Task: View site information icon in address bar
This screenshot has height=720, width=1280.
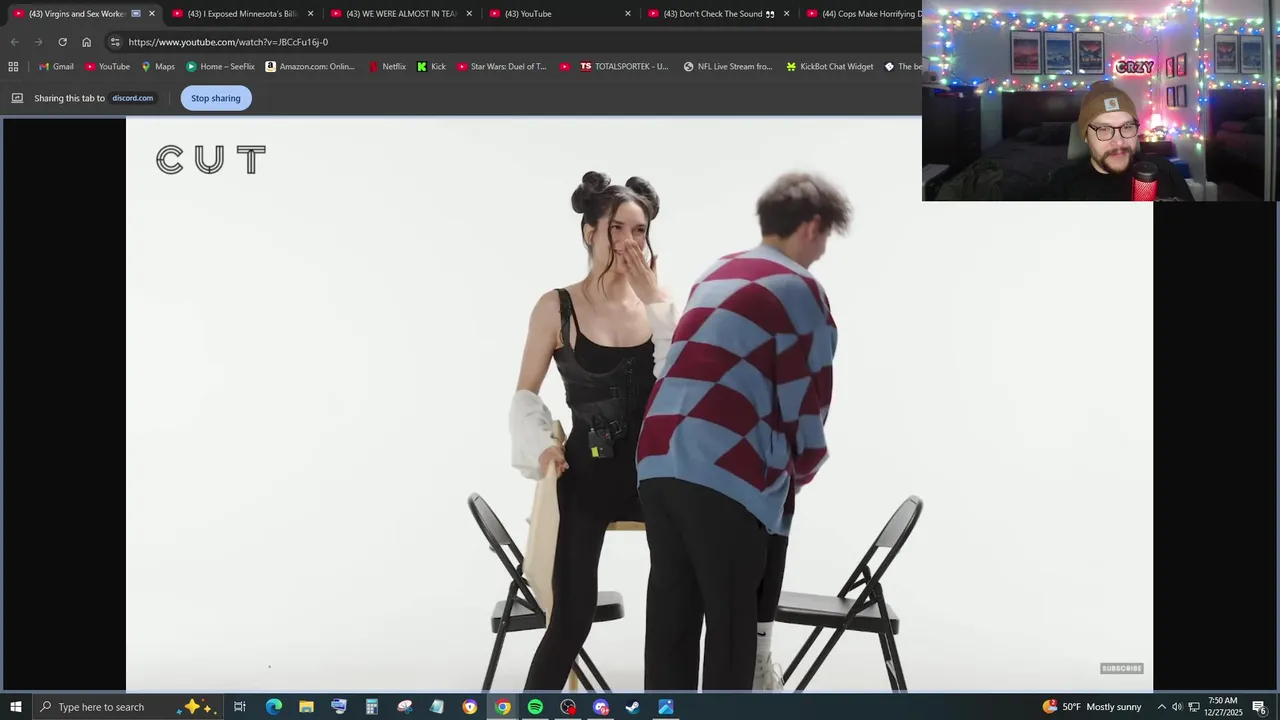Action: coord(115,42)
